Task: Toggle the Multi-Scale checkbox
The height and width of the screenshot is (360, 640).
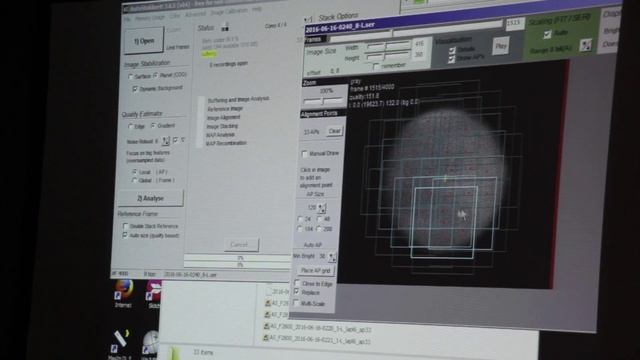Action: coord(296,303)
